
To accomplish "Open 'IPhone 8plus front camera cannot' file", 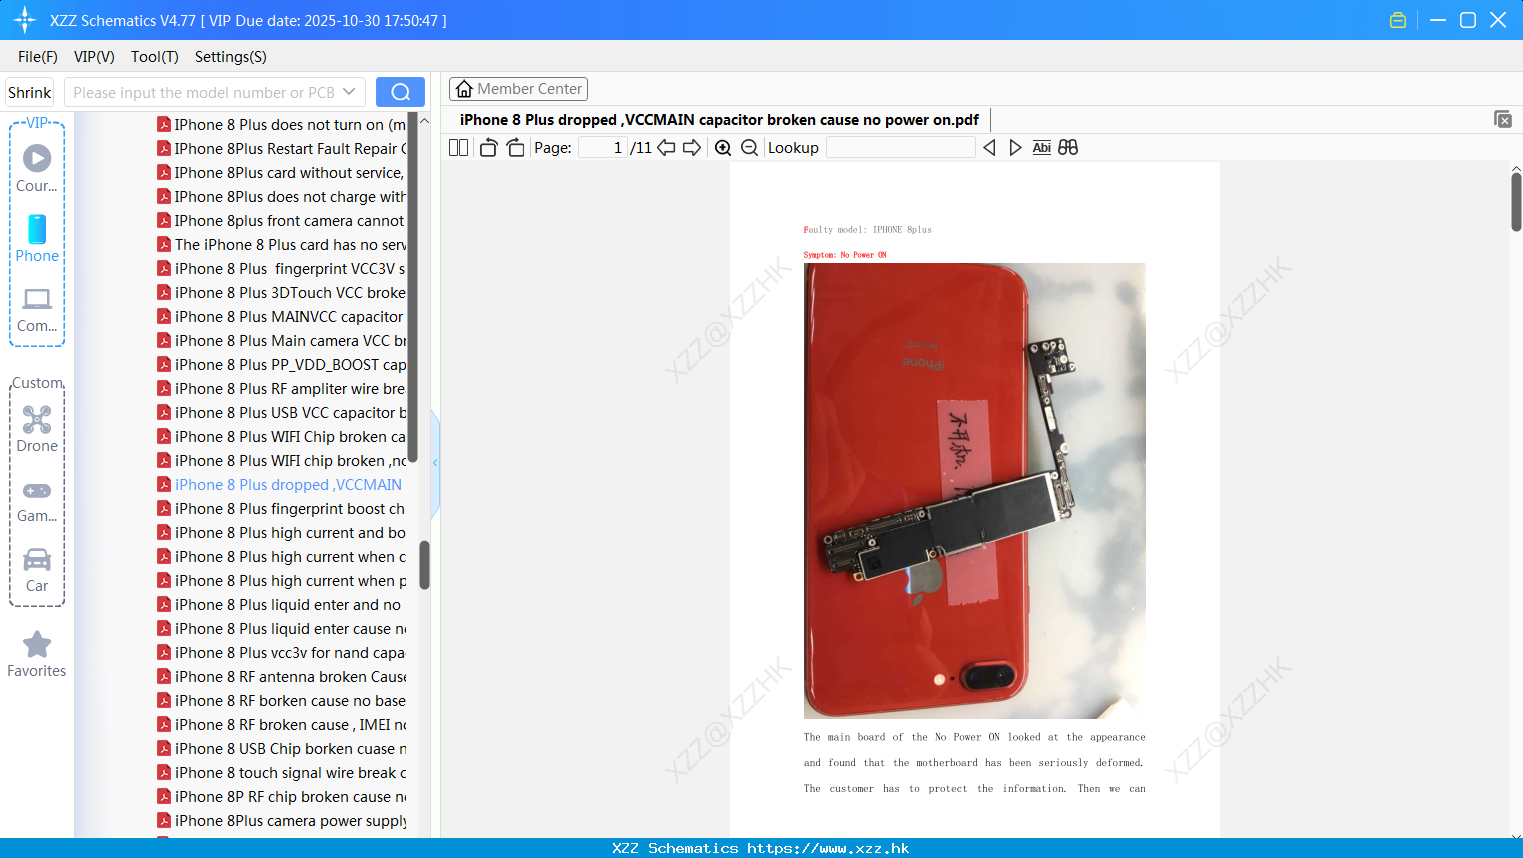I will (x=281, y=221).
